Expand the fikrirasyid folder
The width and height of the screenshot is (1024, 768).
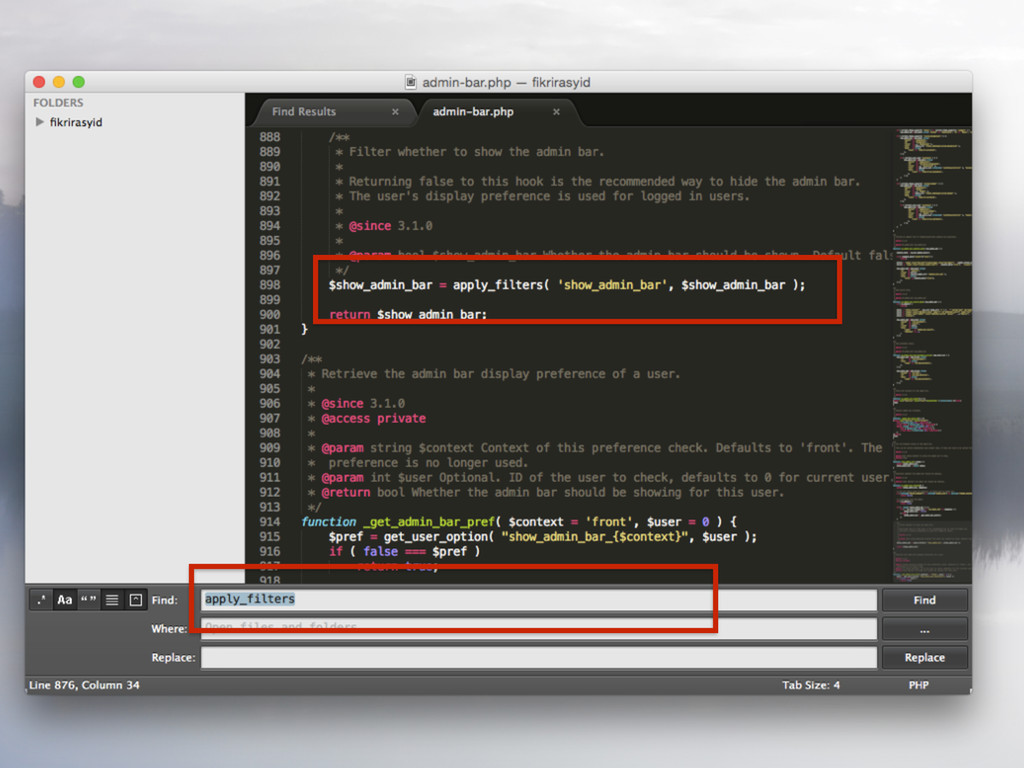coord(40,122)
